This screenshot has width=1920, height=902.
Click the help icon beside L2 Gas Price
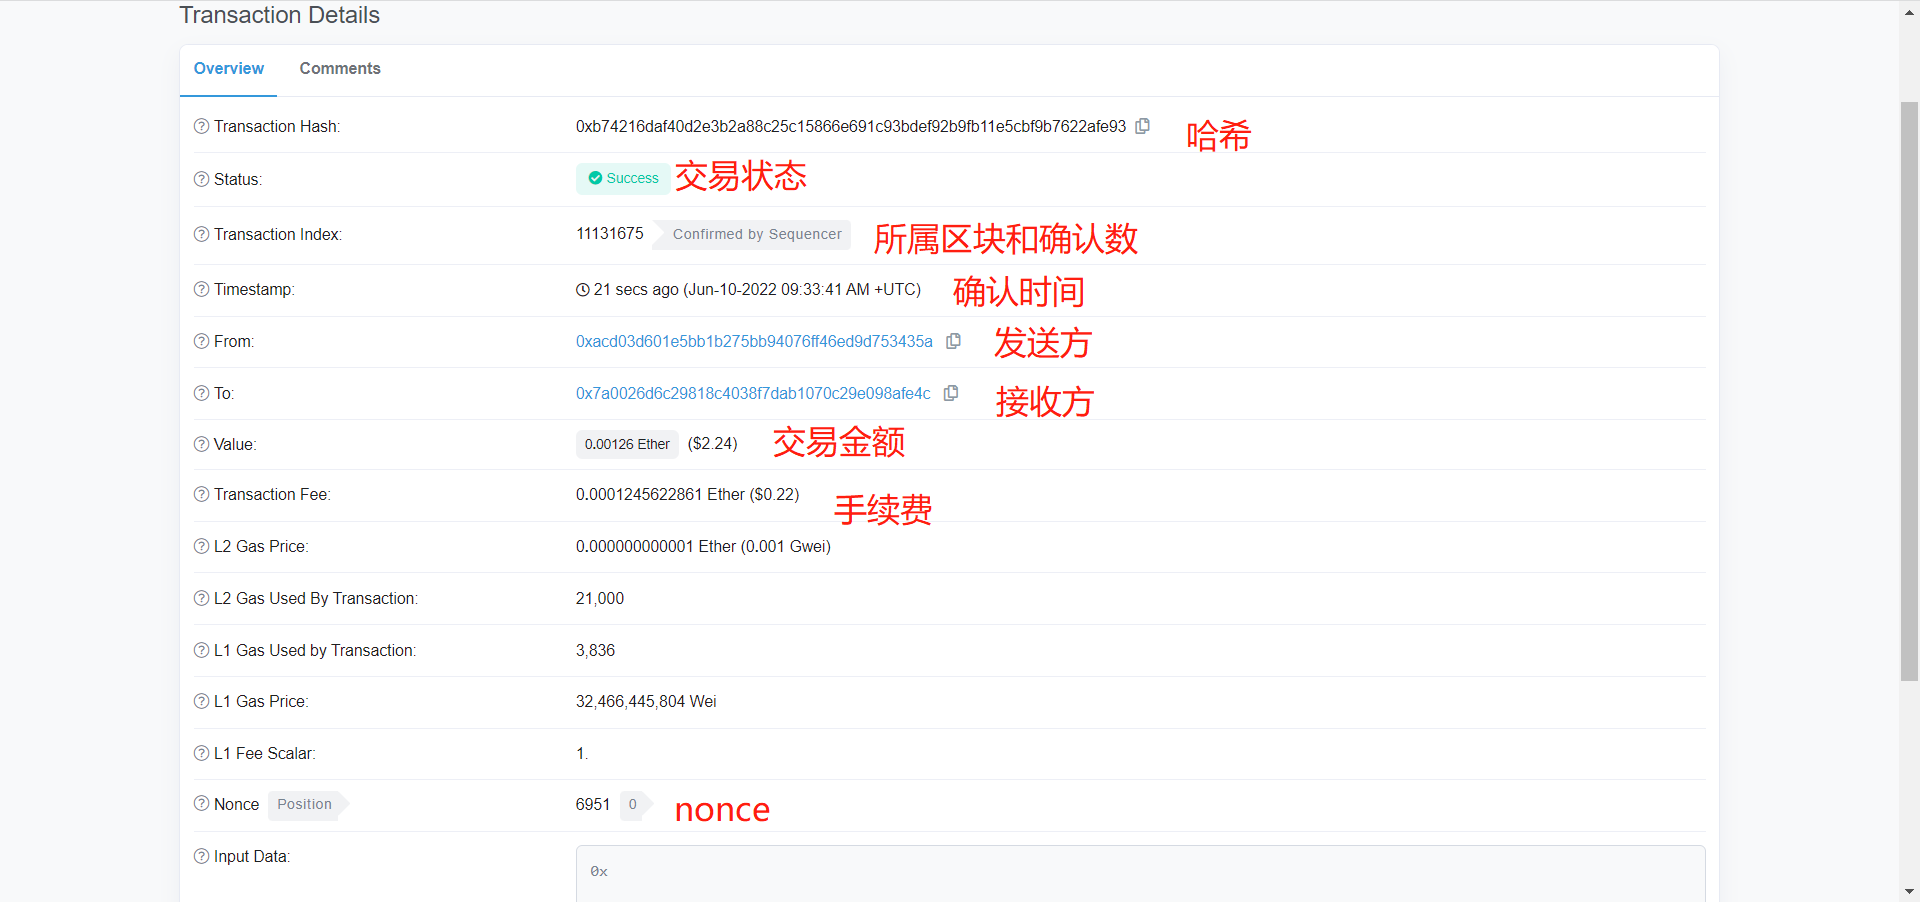(200, 546)
